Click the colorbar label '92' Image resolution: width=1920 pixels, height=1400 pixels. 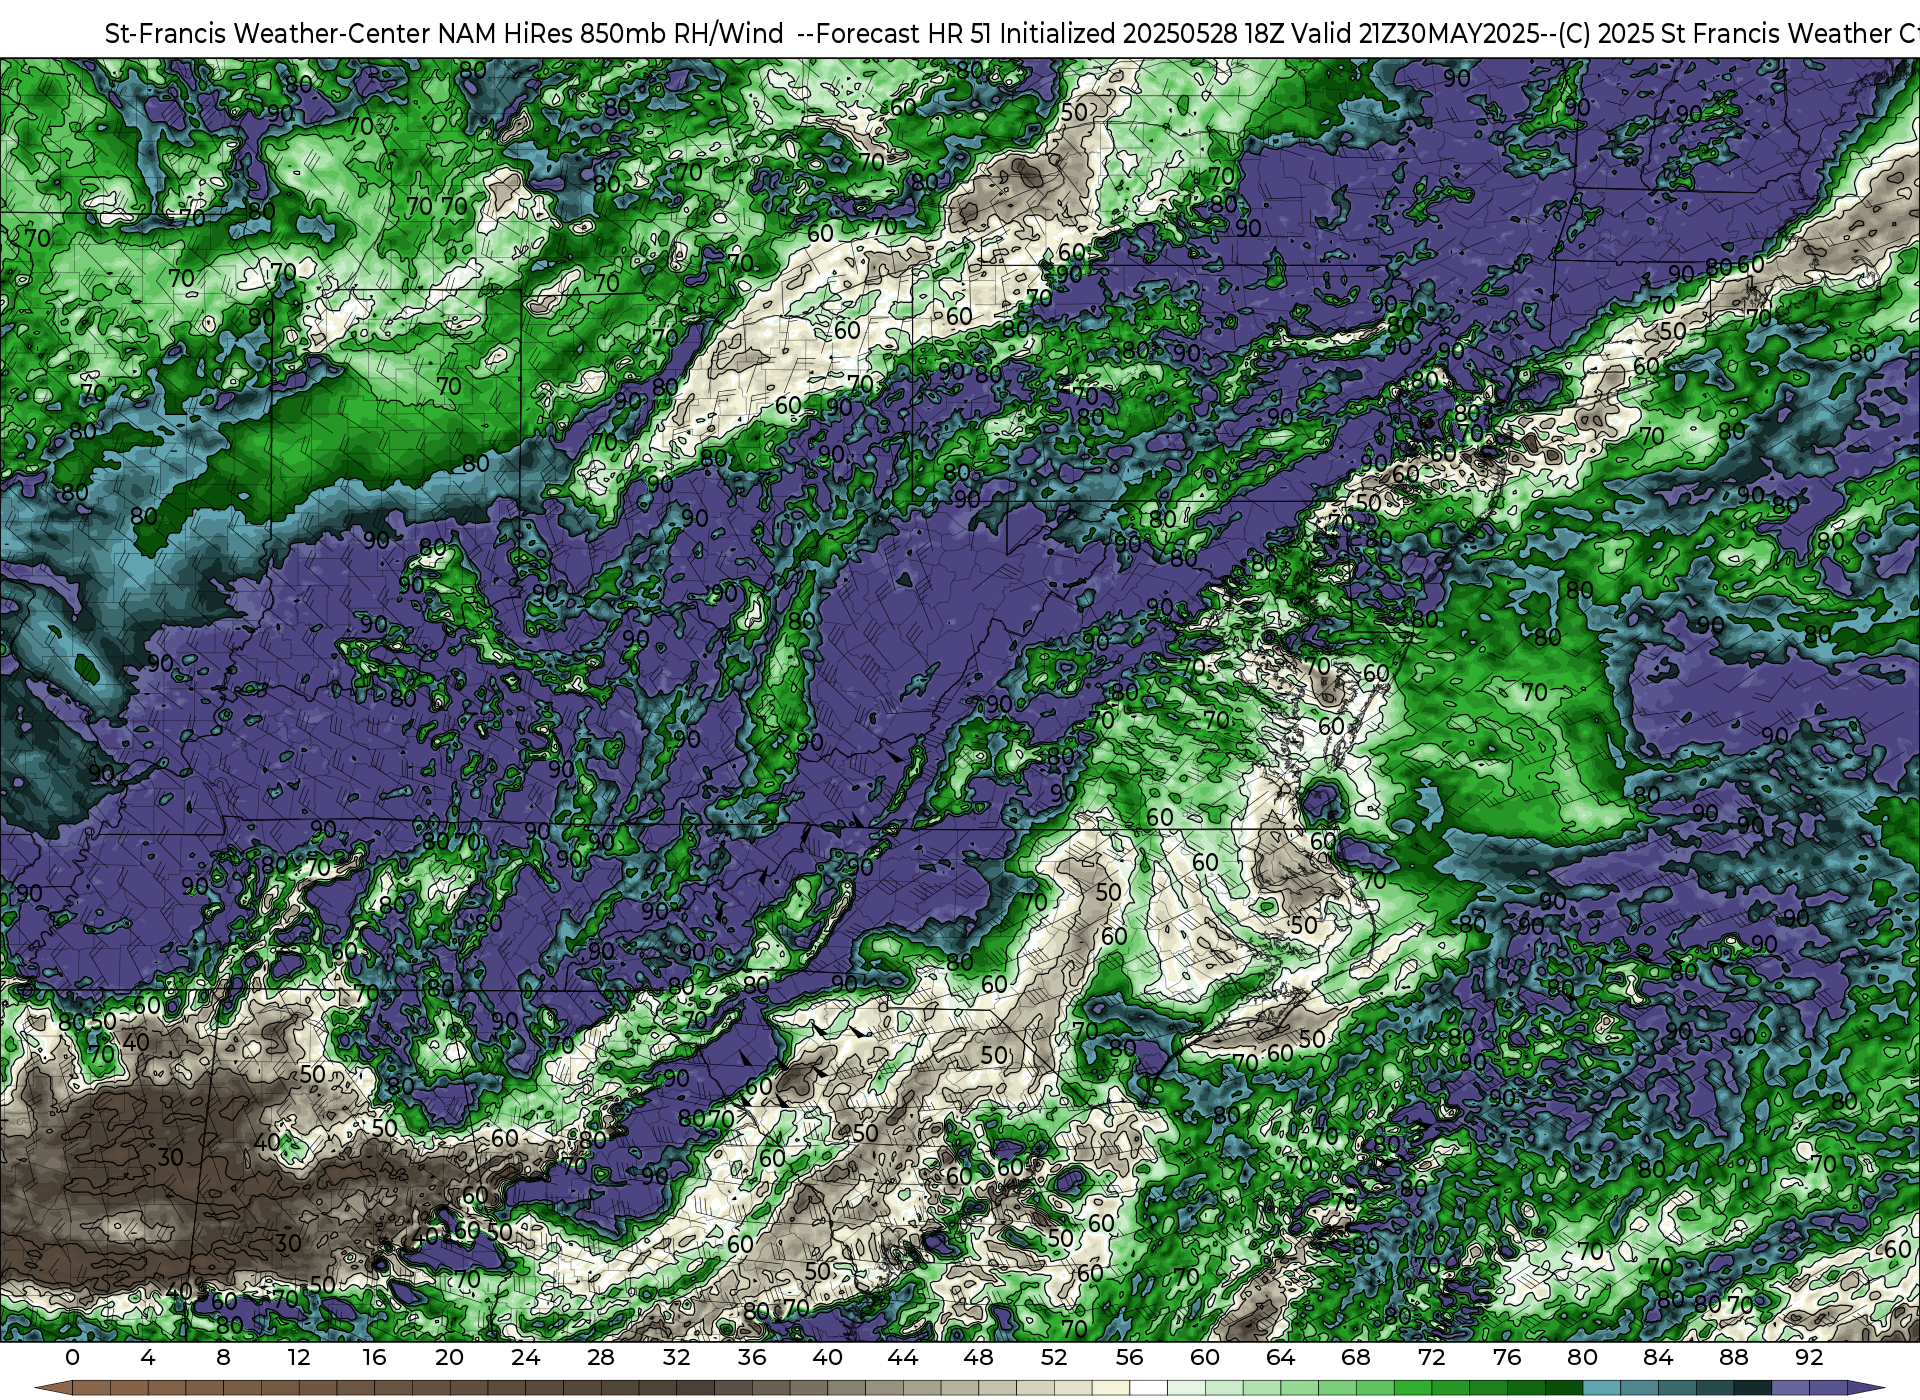pos(1809,1357)
